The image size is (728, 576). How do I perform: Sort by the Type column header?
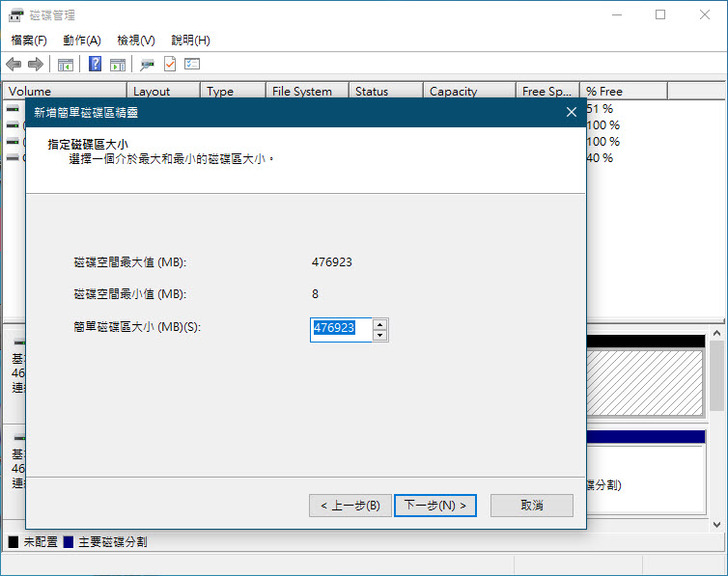tap(233, 91)
